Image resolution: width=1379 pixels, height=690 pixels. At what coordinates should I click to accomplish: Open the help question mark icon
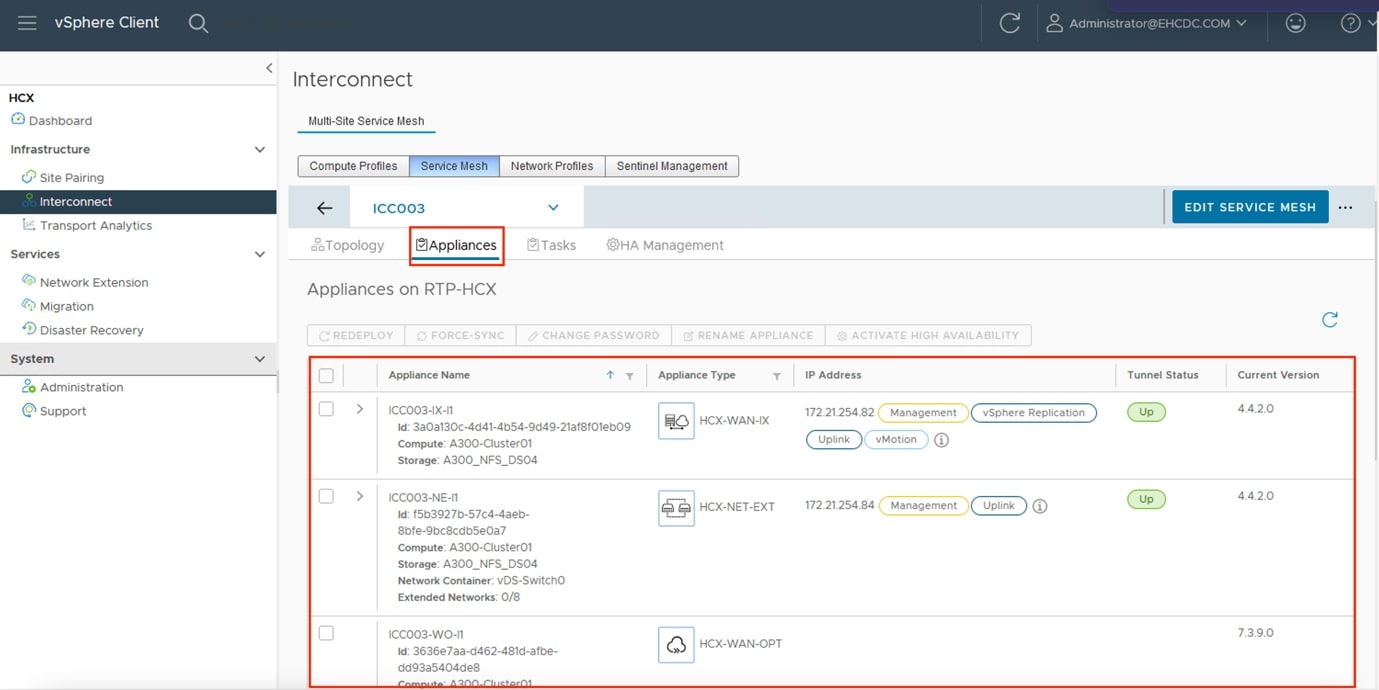point(1350,23)
